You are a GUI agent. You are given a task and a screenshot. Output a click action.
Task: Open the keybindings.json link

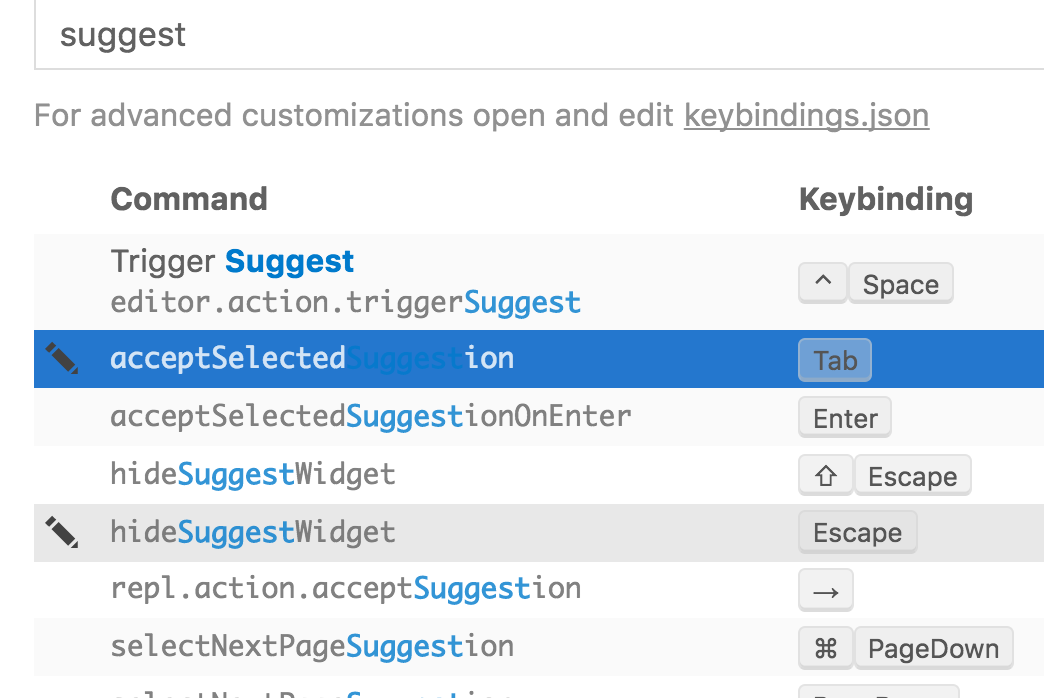[806, 116]
